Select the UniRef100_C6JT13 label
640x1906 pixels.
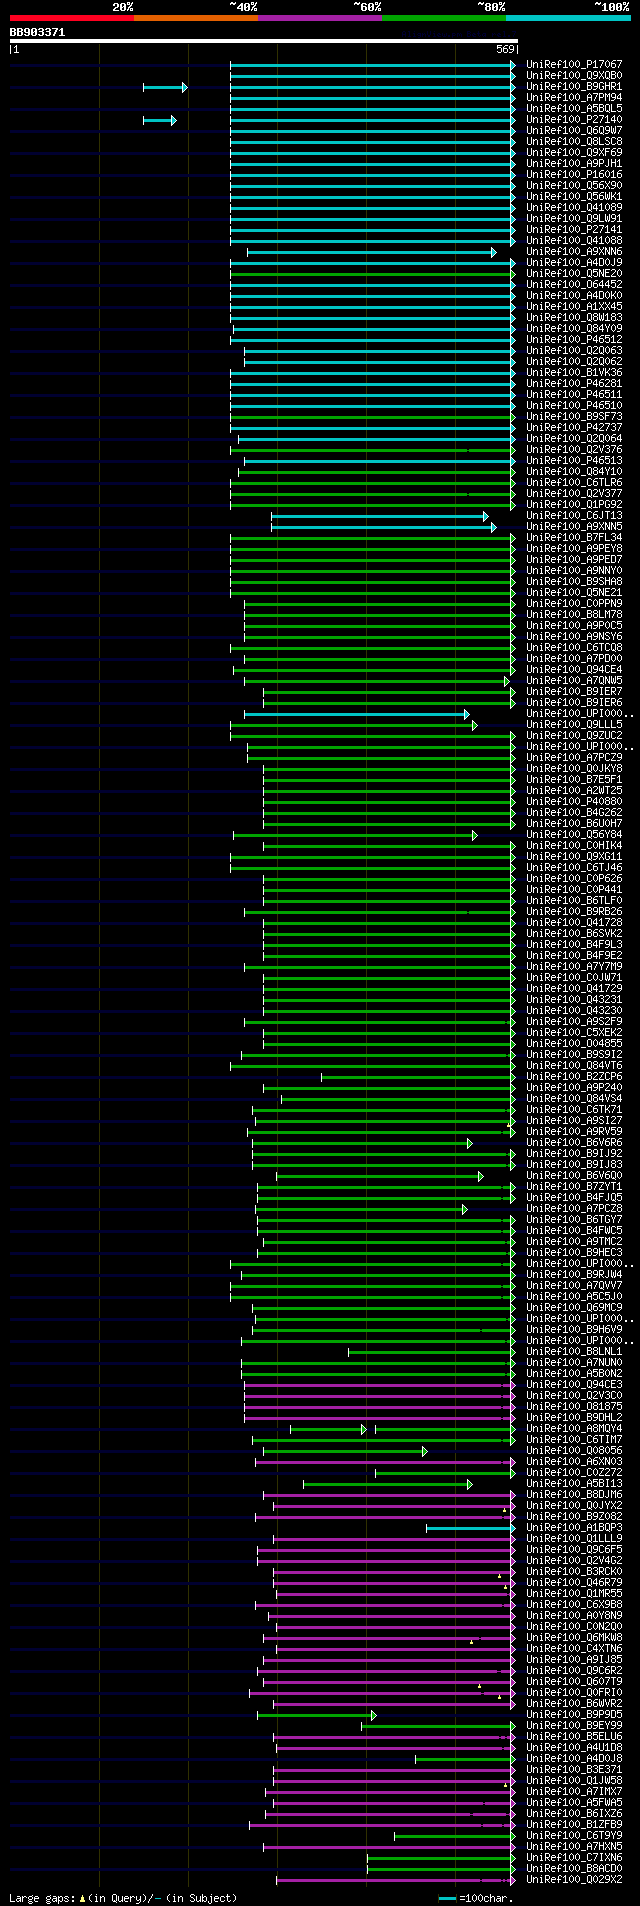pyautogui.click(x=574, y=515)
